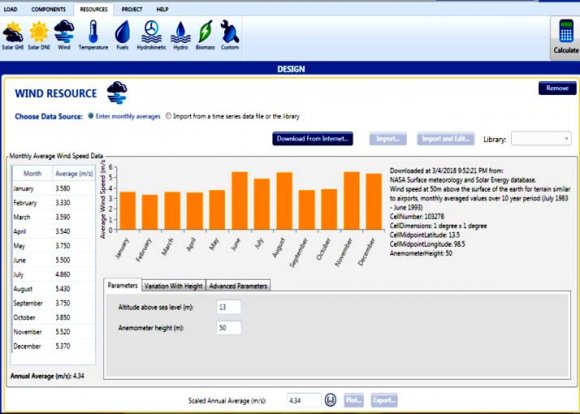
Task: Switch to Variation With Height tab
Action: click(173, 286)
